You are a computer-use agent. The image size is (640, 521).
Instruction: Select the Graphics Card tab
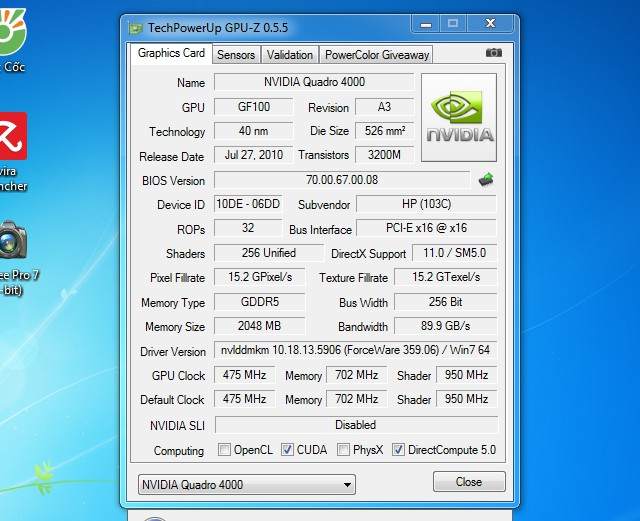171,54
